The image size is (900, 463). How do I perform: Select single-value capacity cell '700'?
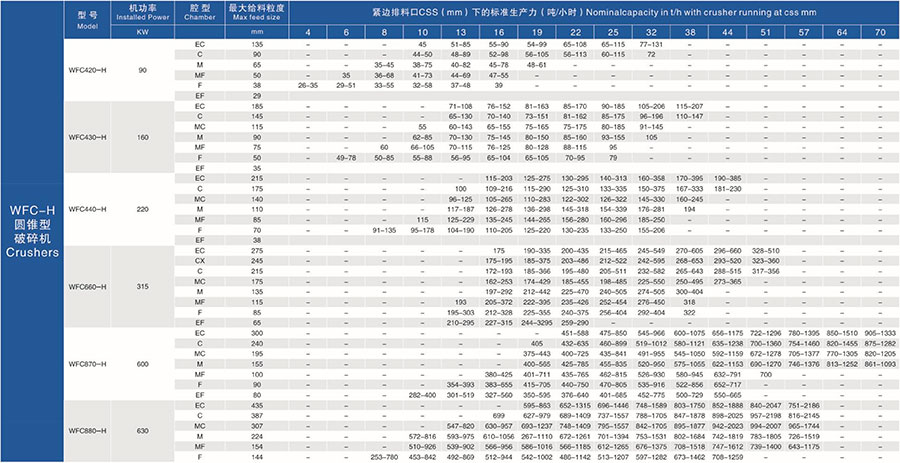coord(765,374)
